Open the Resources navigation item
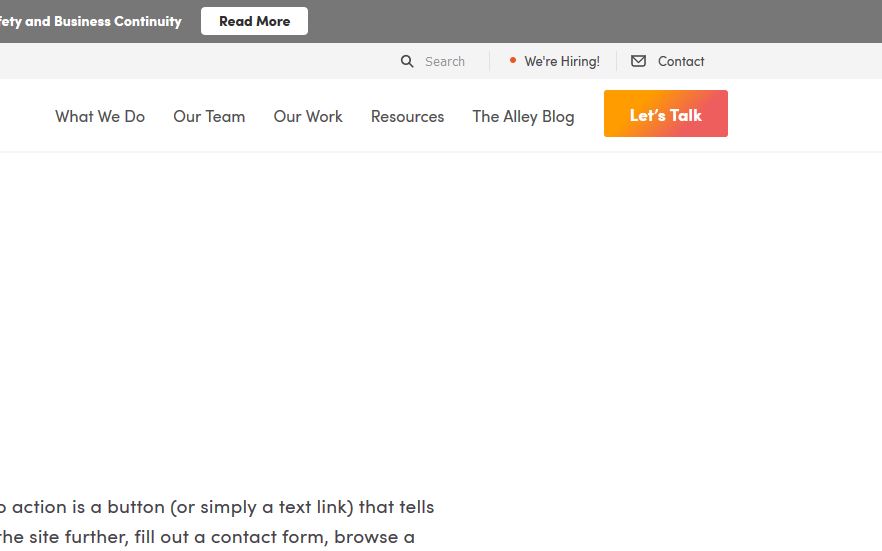 pyautogui.click(x=407, y=116)
